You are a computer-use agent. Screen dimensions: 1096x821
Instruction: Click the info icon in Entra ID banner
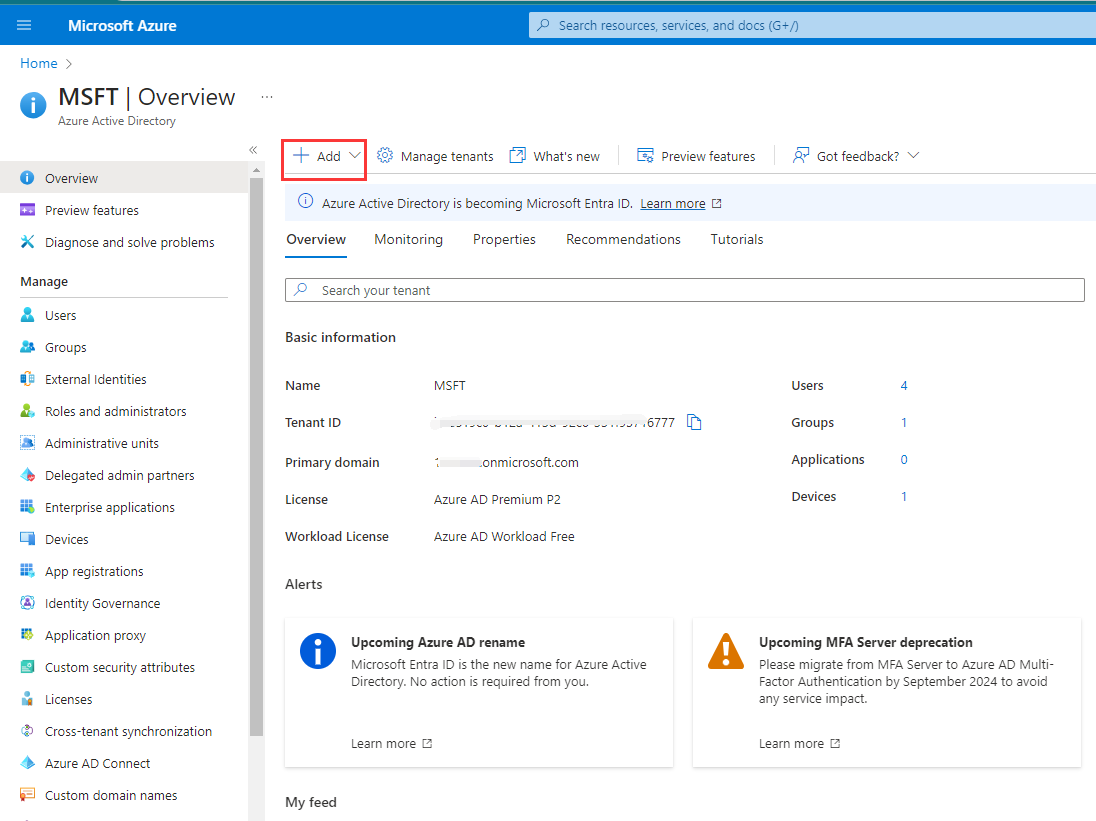305,202
